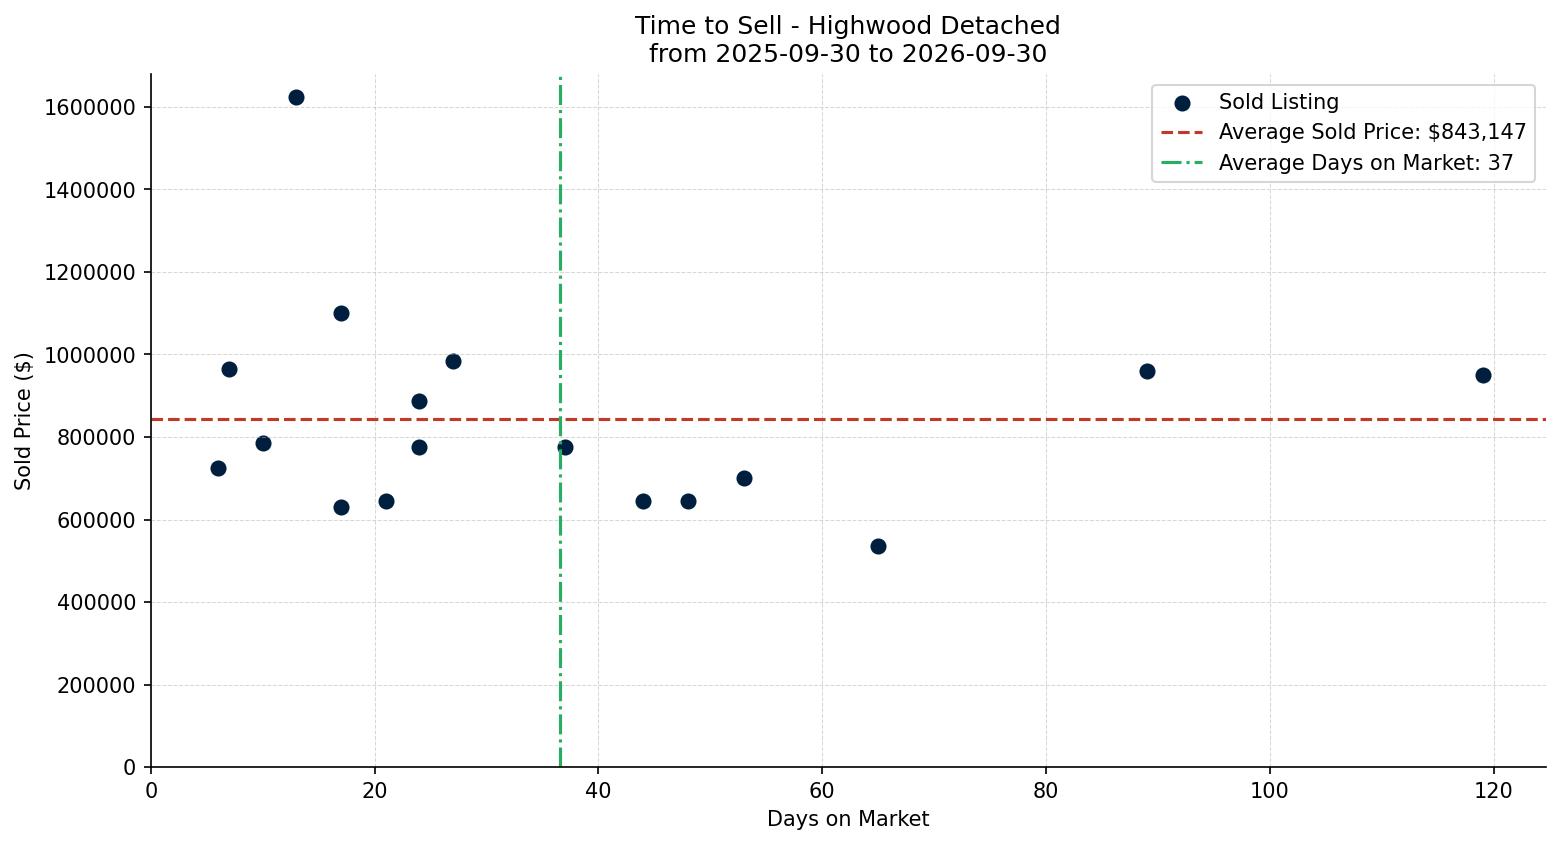Click the data point near 1100000 sold price

341,313
